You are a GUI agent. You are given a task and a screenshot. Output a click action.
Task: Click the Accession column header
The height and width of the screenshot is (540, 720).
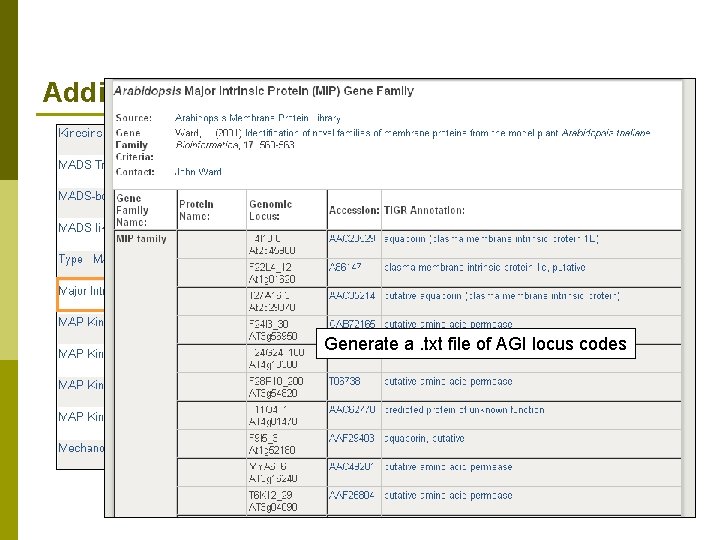[354, 210]
